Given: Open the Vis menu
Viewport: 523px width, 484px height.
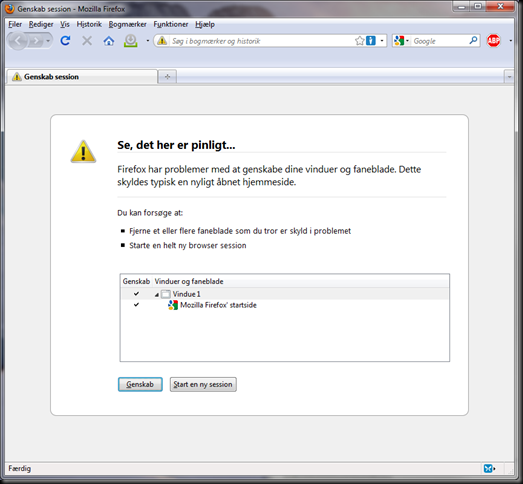Looking at the screenshot, I should (65, 24).
